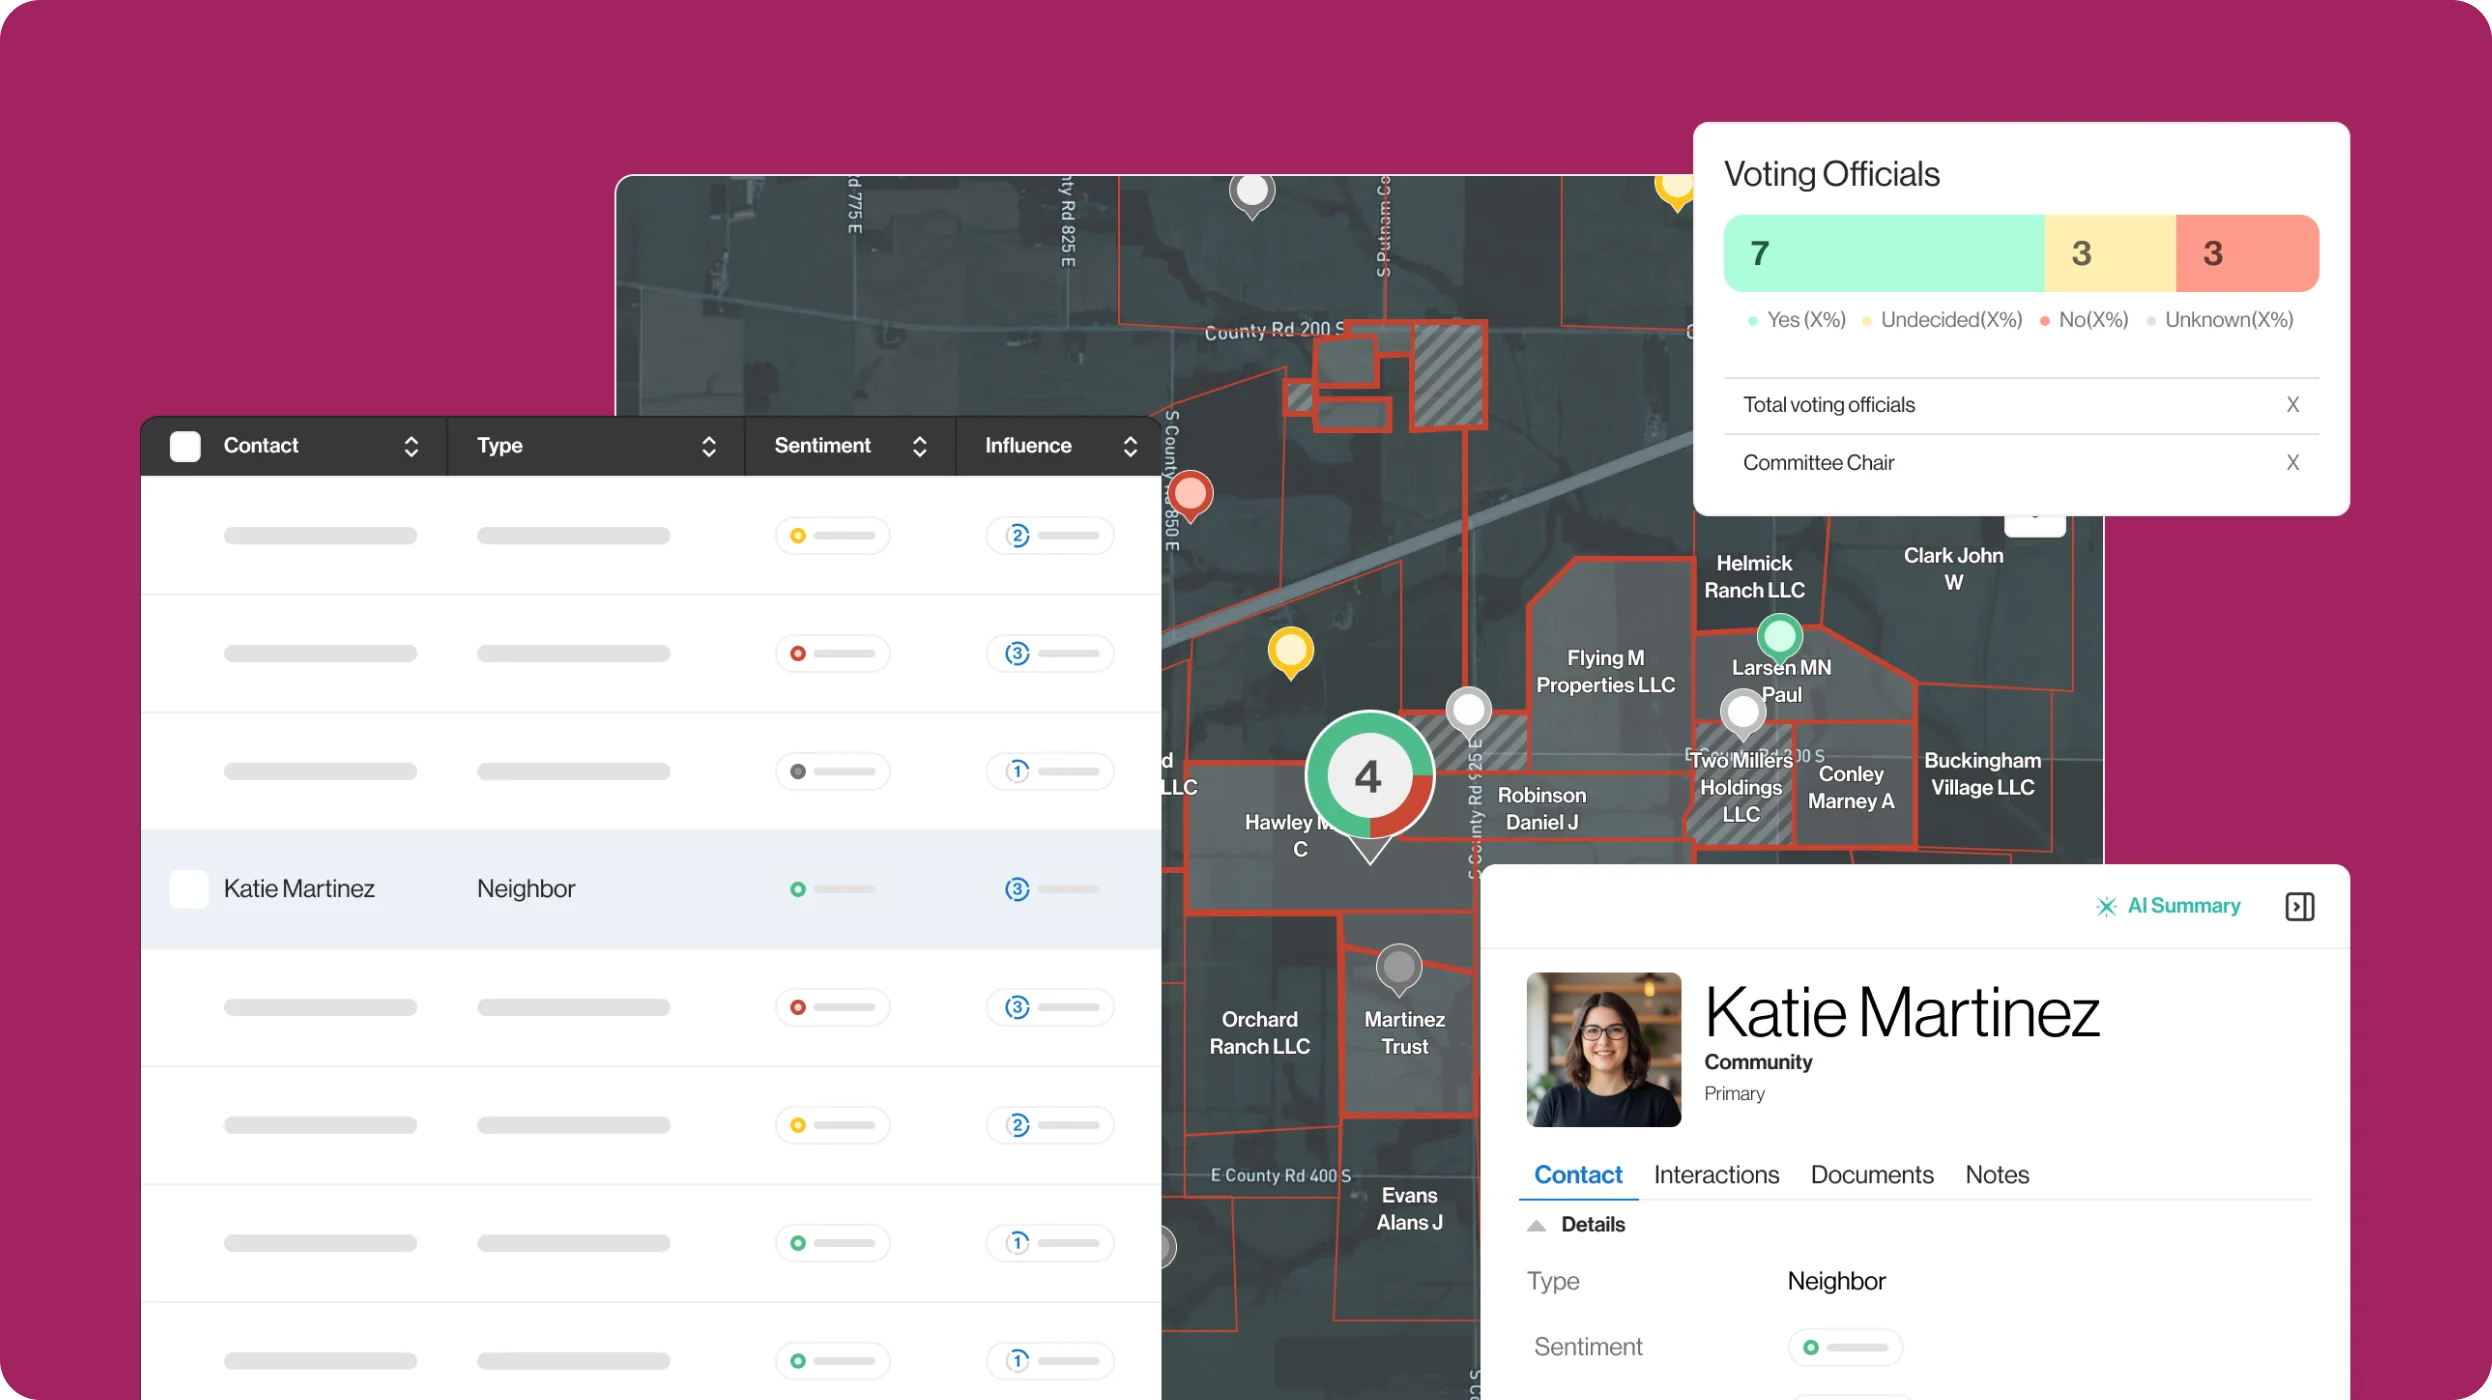Click the yellow Undecided segment showing 3
Image resolution: width=2492 pixels, height=1400 pixels.
(x=2110, y=253)
